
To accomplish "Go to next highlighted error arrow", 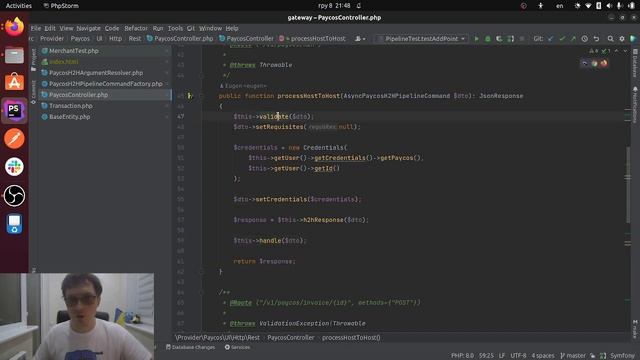I will [x=625, y=51].
